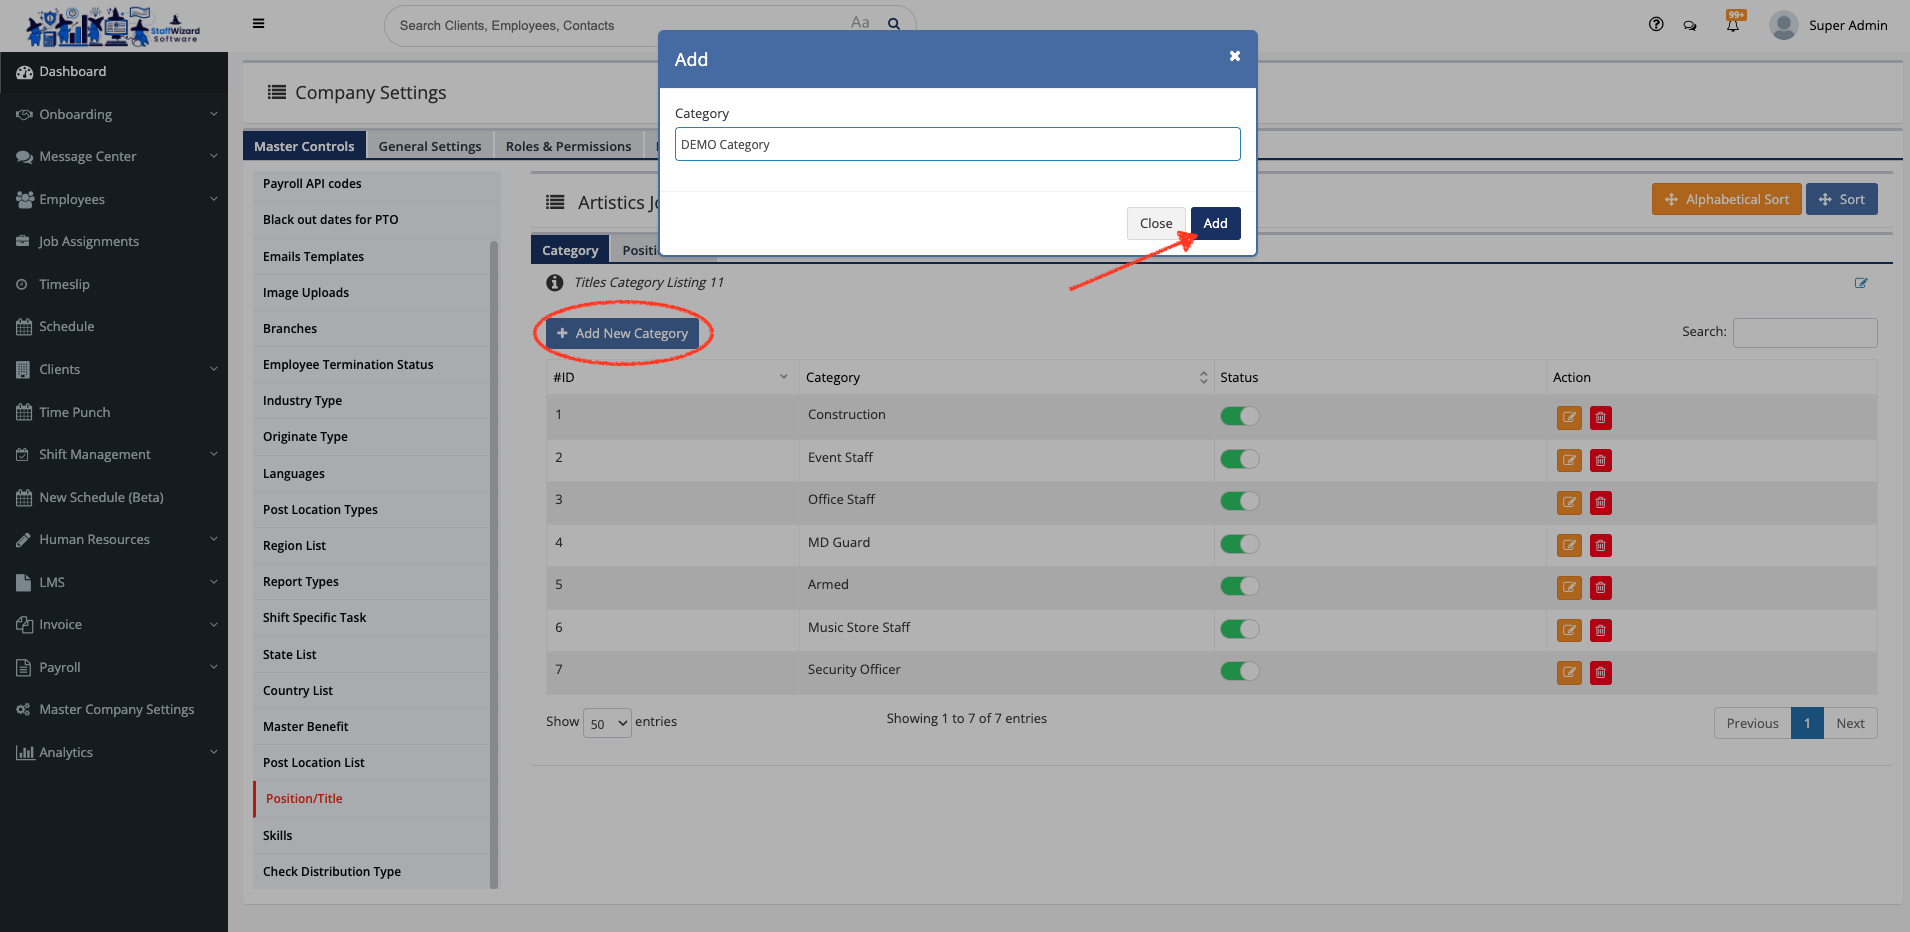Open the notifications bell icon
This screenshot has height=932, width=1910.
(x=1733, y=25)
